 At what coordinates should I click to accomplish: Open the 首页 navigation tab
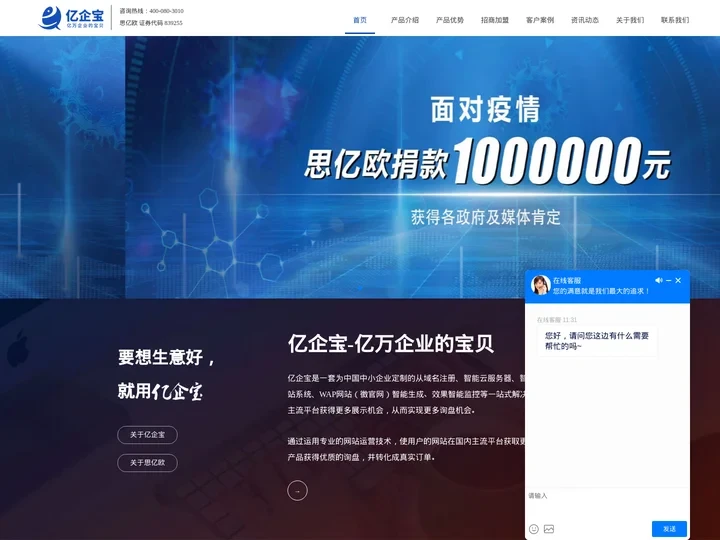click(360, 20)
